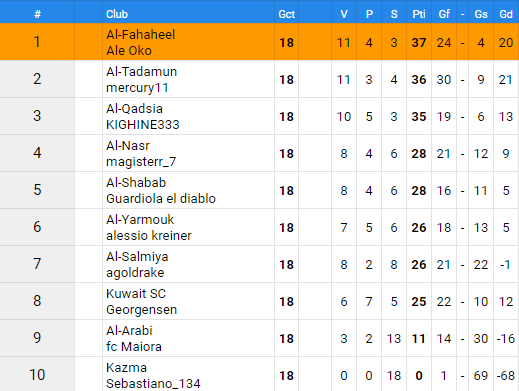This screenshot has width=519, height=391.
Task: Click the Gd goal difference header
Action: 506,14
